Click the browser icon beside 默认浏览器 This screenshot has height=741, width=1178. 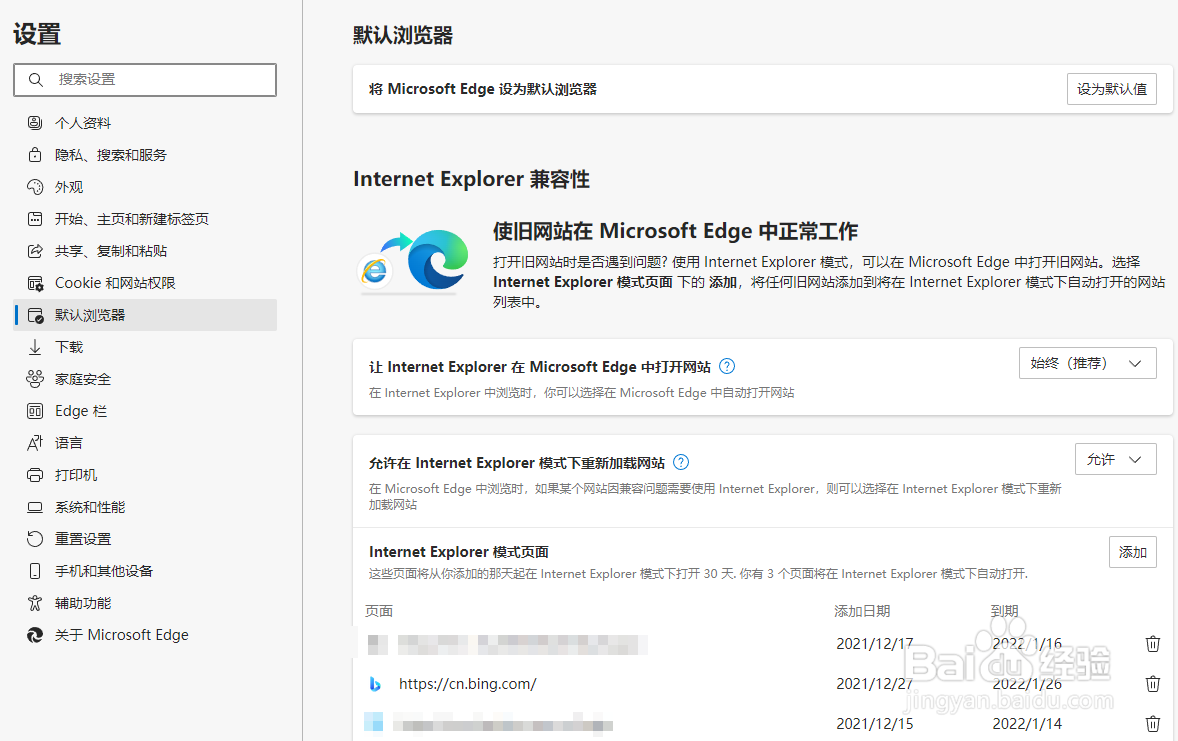click(35, 315)
